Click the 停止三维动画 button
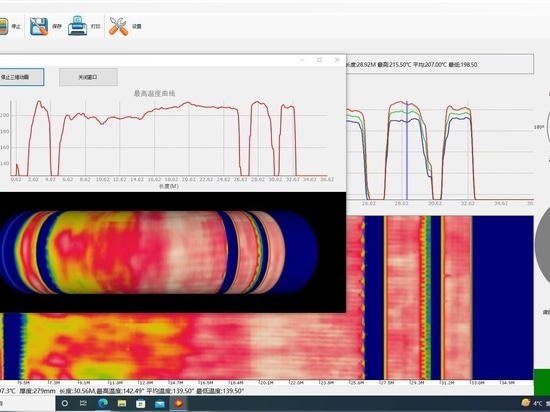Viewport: 550px width, 412px height. [x=22, y=77]
